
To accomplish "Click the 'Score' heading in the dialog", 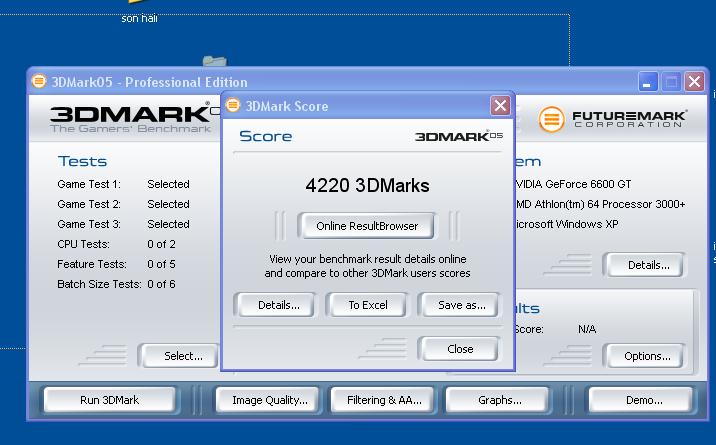I will point(265,136).
